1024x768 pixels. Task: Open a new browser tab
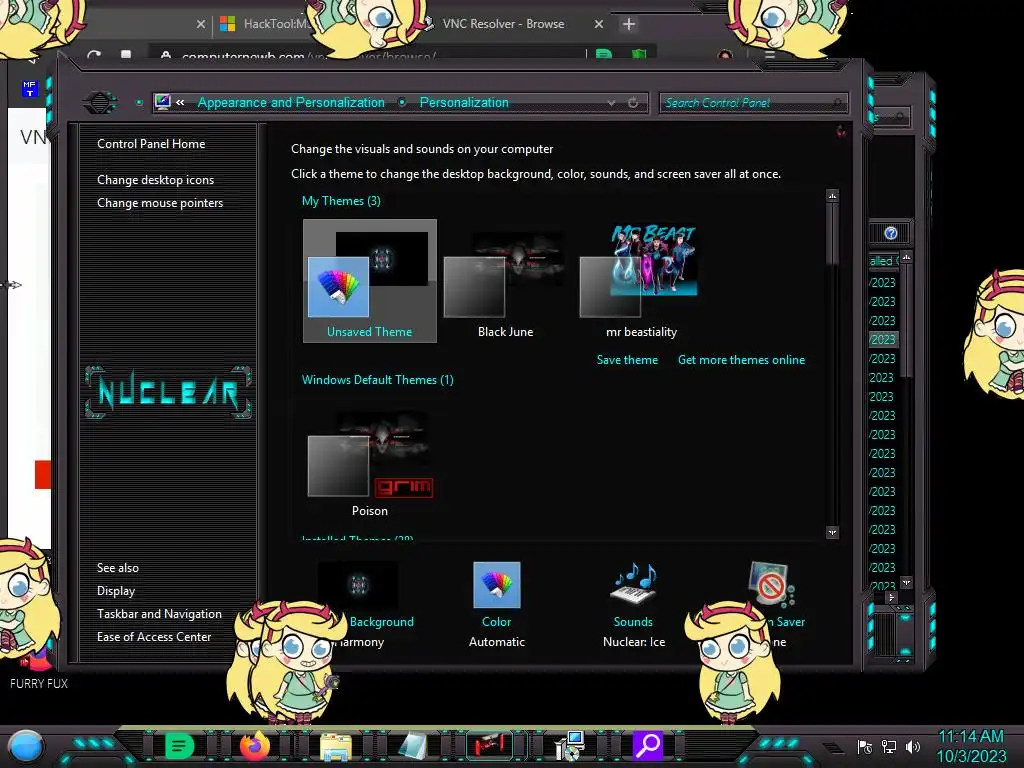(x=629, y=24)
